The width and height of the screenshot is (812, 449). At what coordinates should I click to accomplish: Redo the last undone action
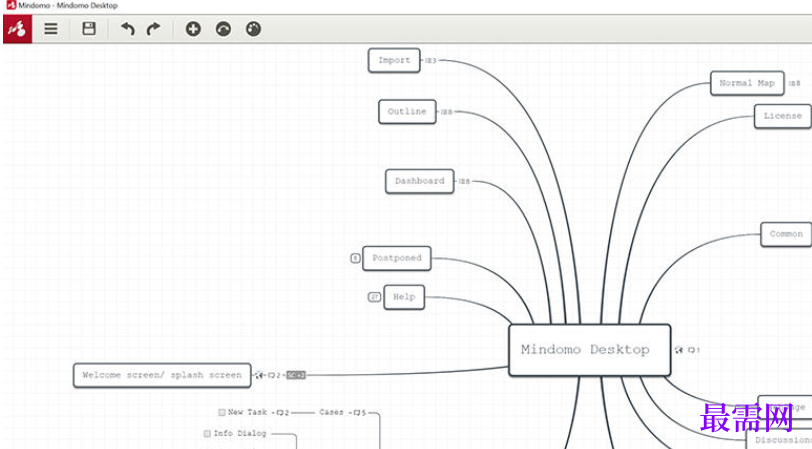[153, 28]
